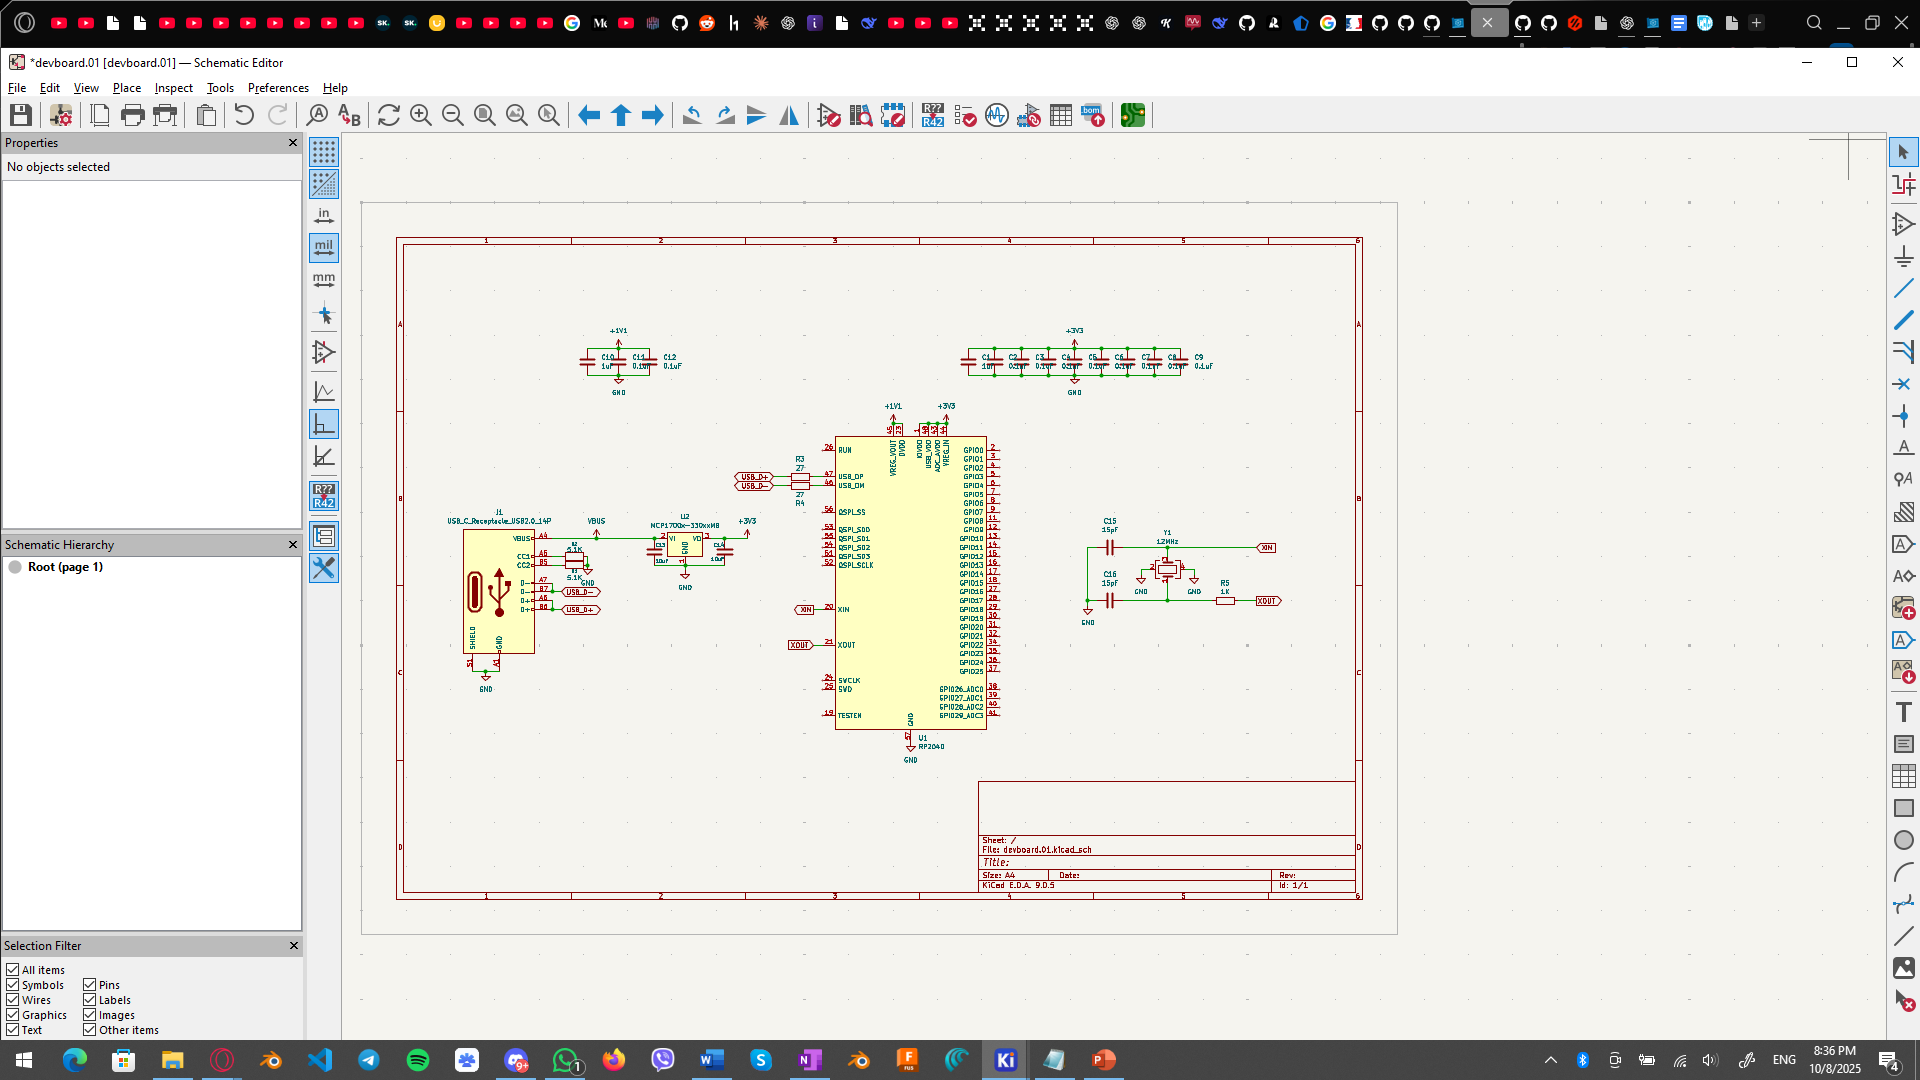Select Root (page 1) in hierarchy
The height and width of the screenshot is (1080, 1920).
[65, 567]
